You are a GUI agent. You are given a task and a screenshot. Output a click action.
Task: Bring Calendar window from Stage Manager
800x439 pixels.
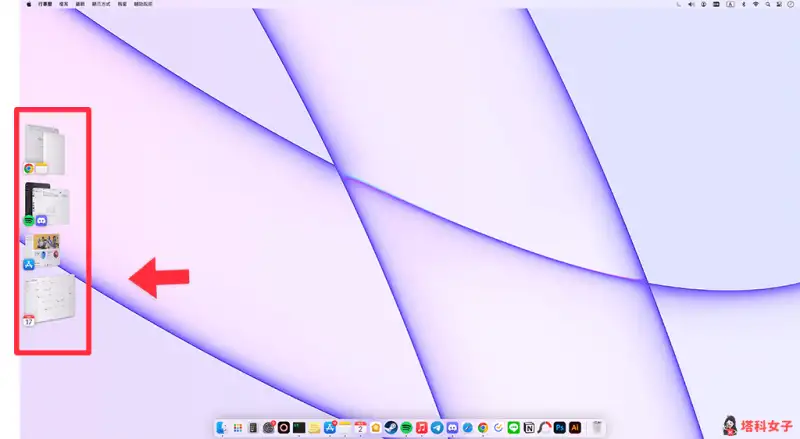pos(49,300)
